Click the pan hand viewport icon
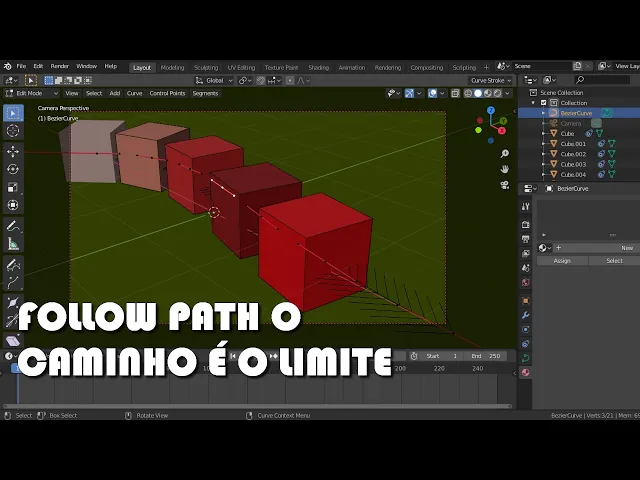 tap(505, 169)
